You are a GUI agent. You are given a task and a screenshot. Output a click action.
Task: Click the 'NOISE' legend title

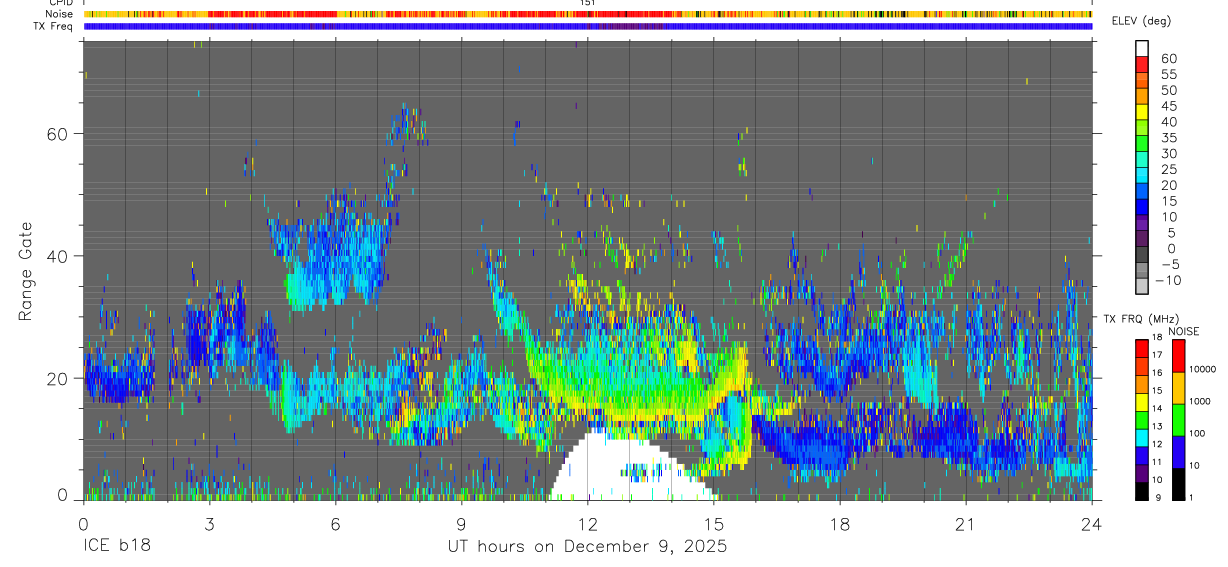tap(1183, 331)
